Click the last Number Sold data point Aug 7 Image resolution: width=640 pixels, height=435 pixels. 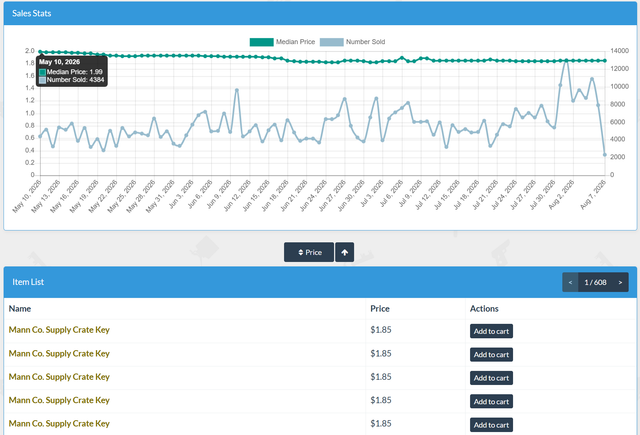pos(605,155)
